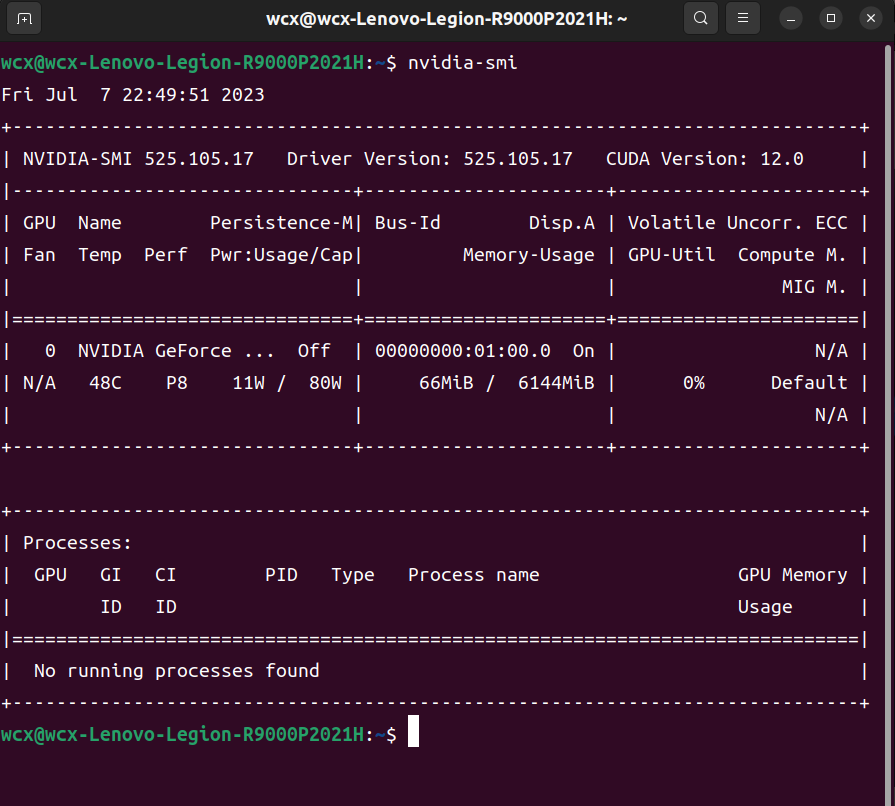Click the Compute M. header
The image size is (895, 806).
[792, 255]
